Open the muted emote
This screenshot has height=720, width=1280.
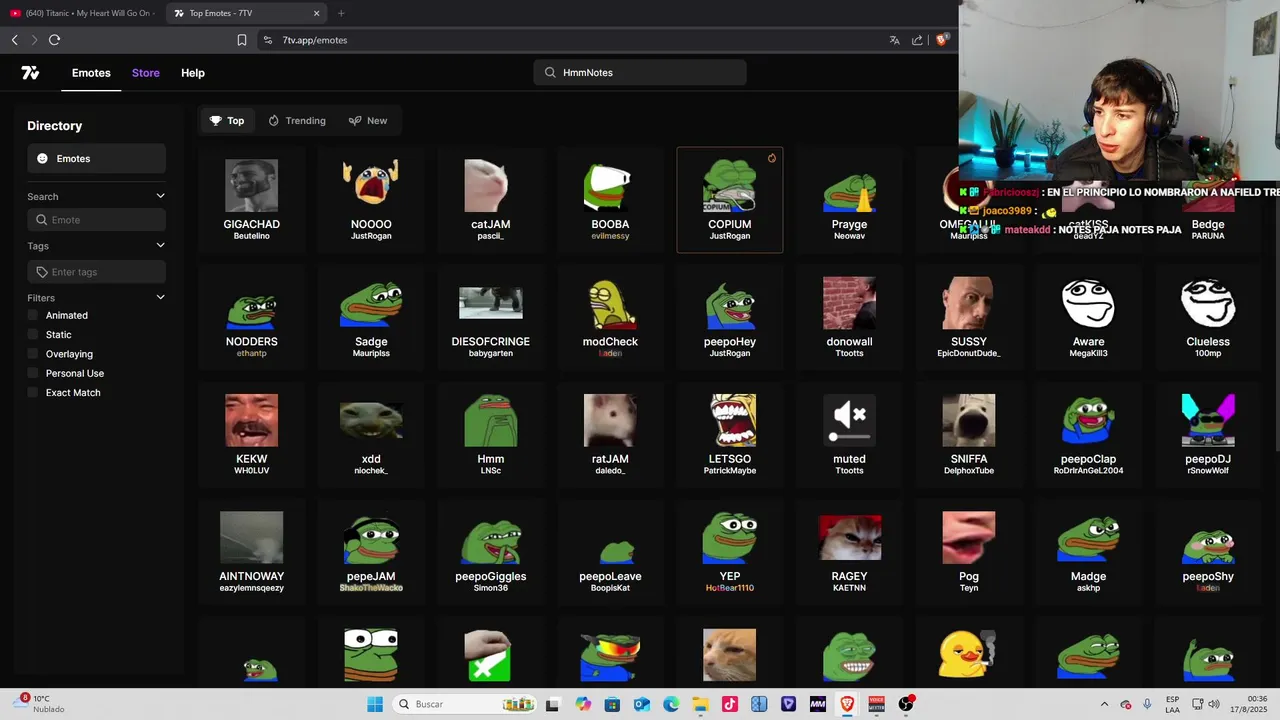849,435
